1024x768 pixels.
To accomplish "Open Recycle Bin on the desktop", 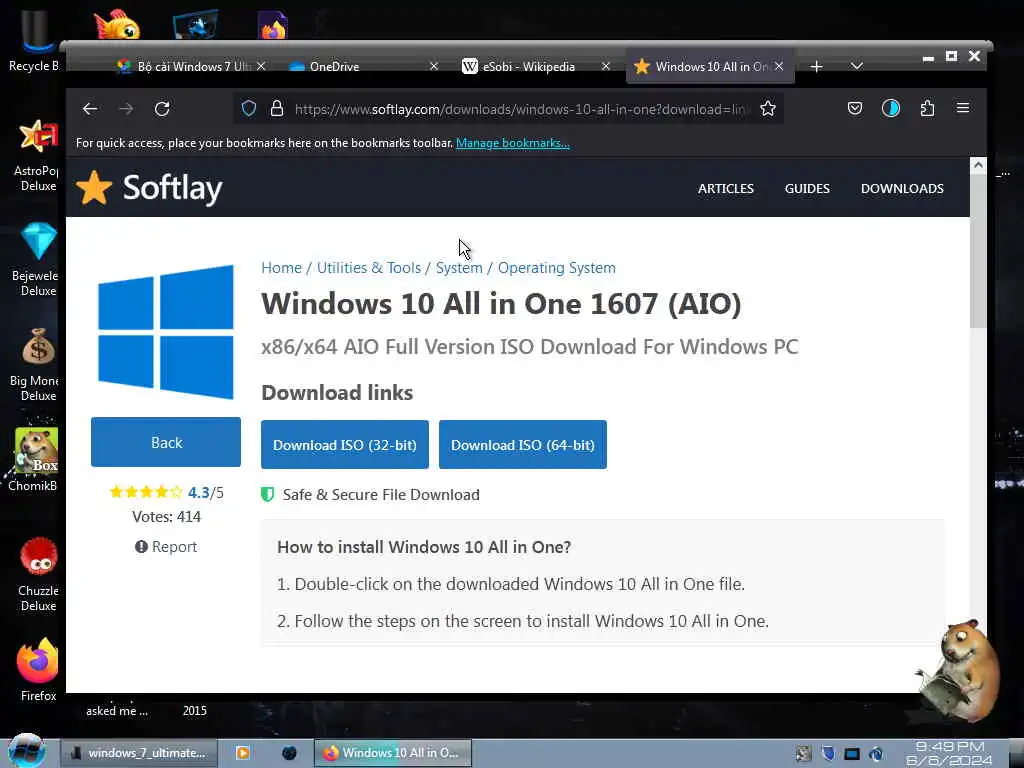I will pos(35,40).
